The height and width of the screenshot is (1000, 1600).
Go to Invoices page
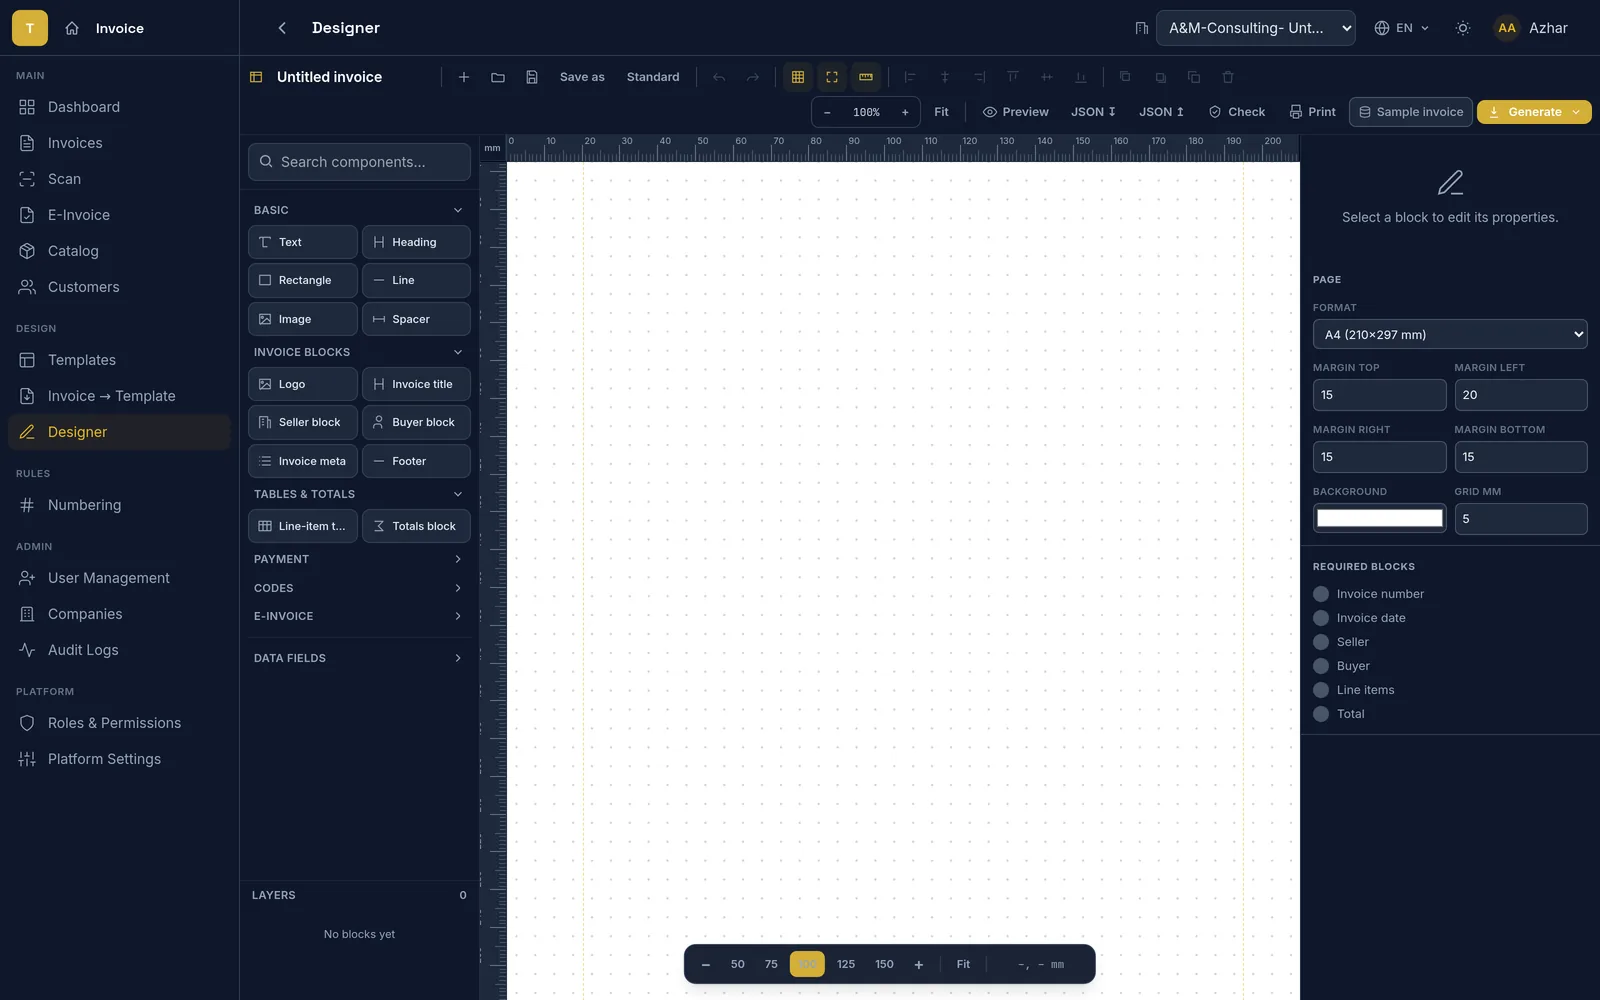(119, 143)
